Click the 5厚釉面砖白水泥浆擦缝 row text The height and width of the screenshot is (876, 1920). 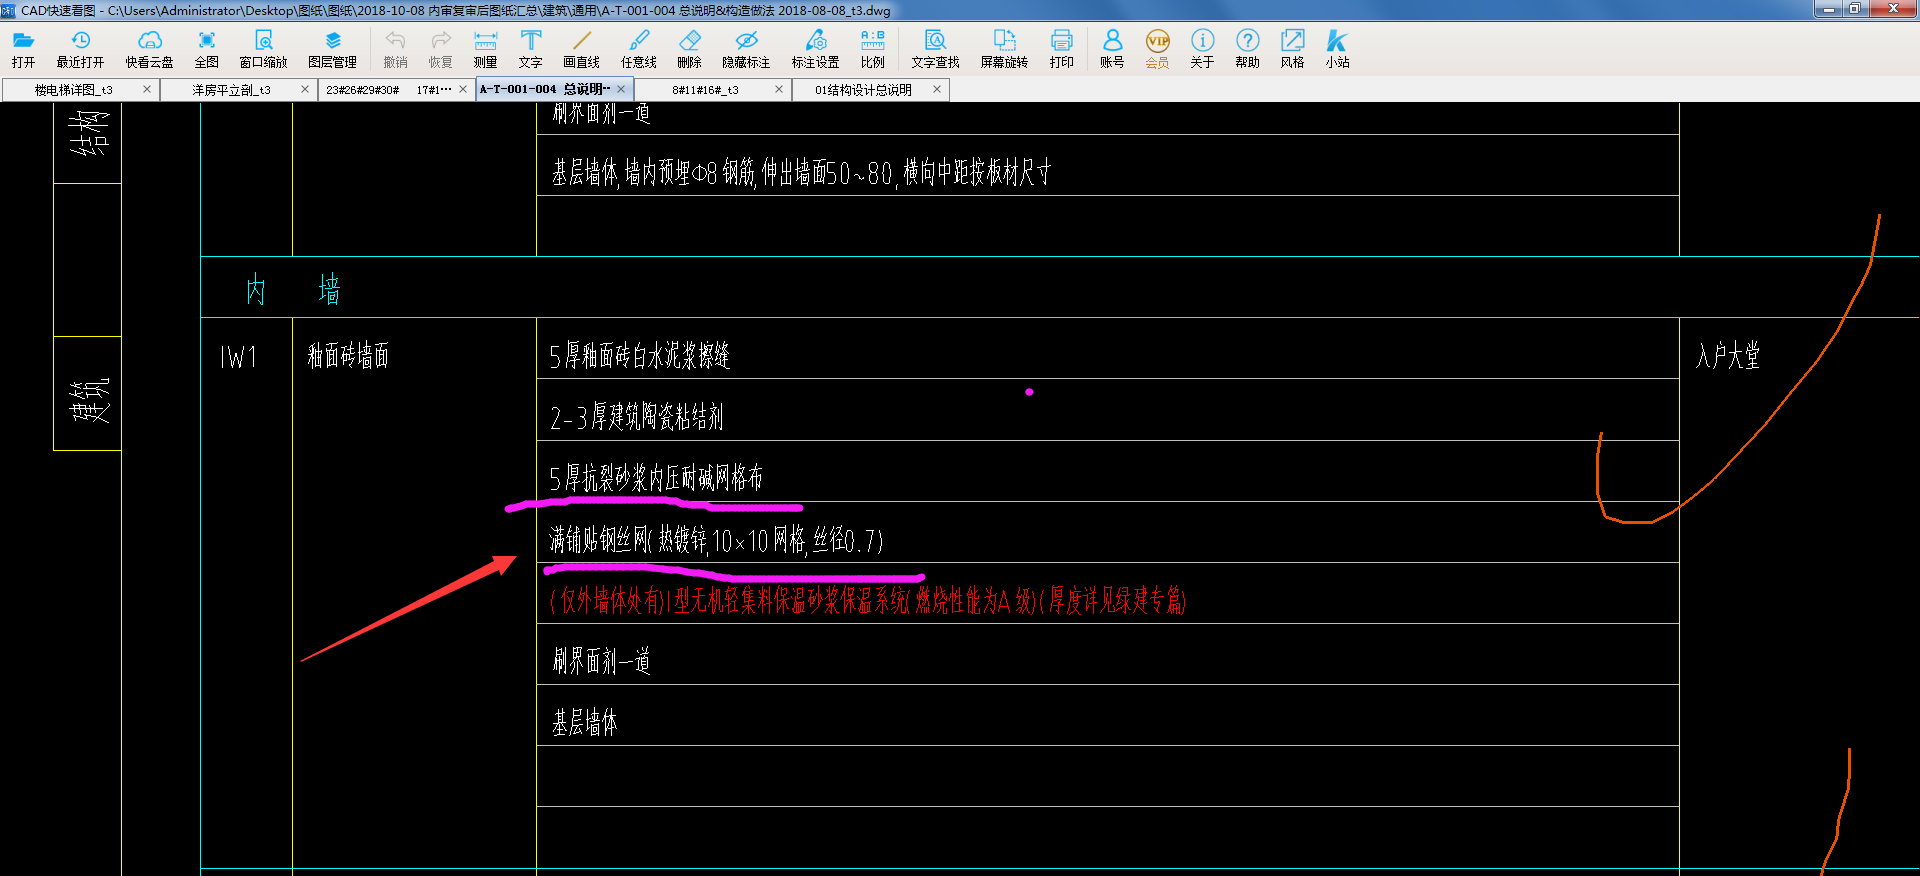pyautogui.click(x=640, y=356)
